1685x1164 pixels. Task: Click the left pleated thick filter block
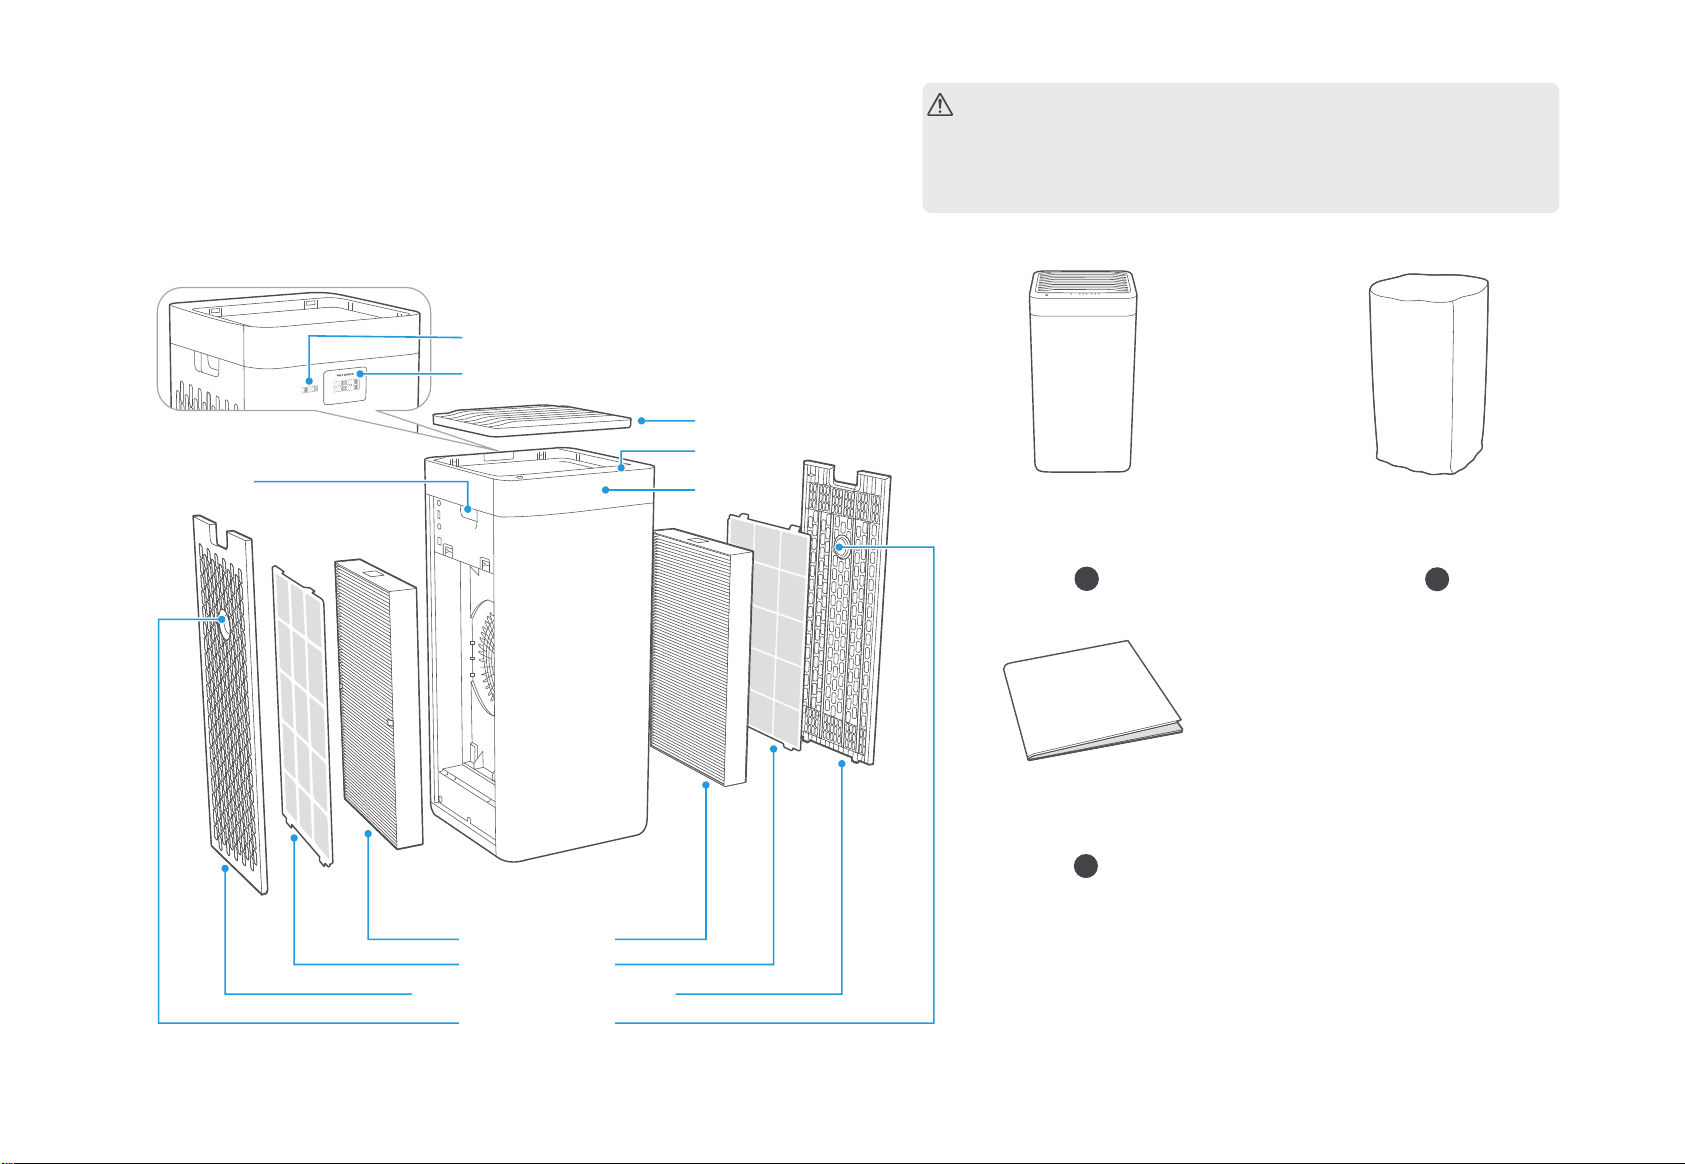coord(378,704)
